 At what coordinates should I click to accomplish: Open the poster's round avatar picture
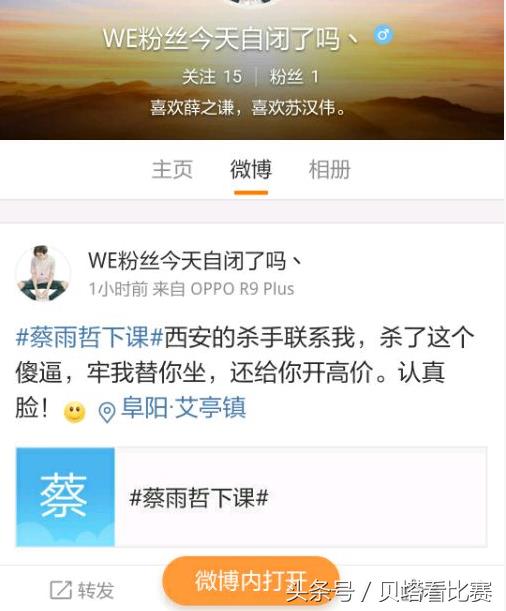point(43,273)
